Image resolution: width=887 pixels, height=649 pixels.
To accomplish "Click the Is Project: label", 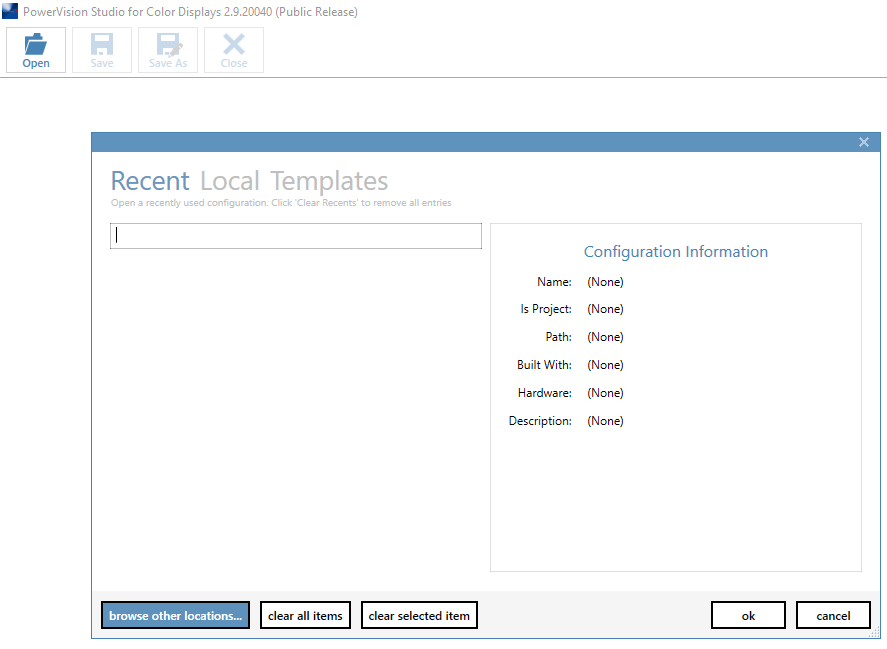I will point(546,309).
